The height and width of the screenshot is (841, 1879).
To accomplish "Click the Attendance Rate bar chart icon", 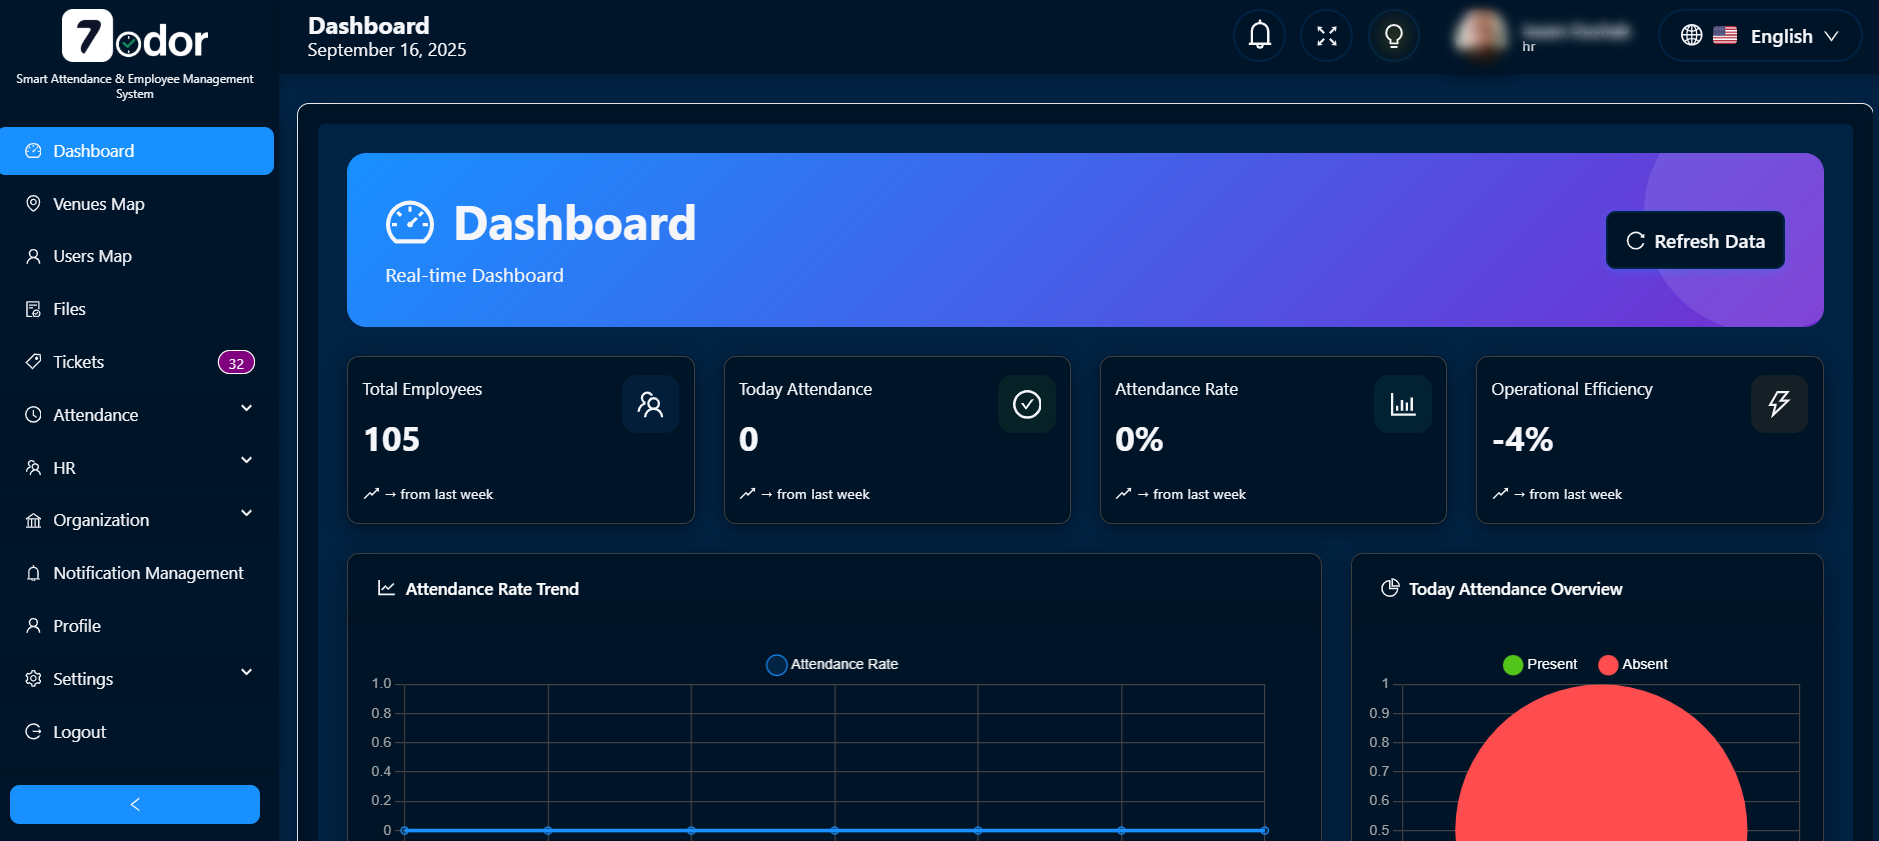I will point(1402,404).
